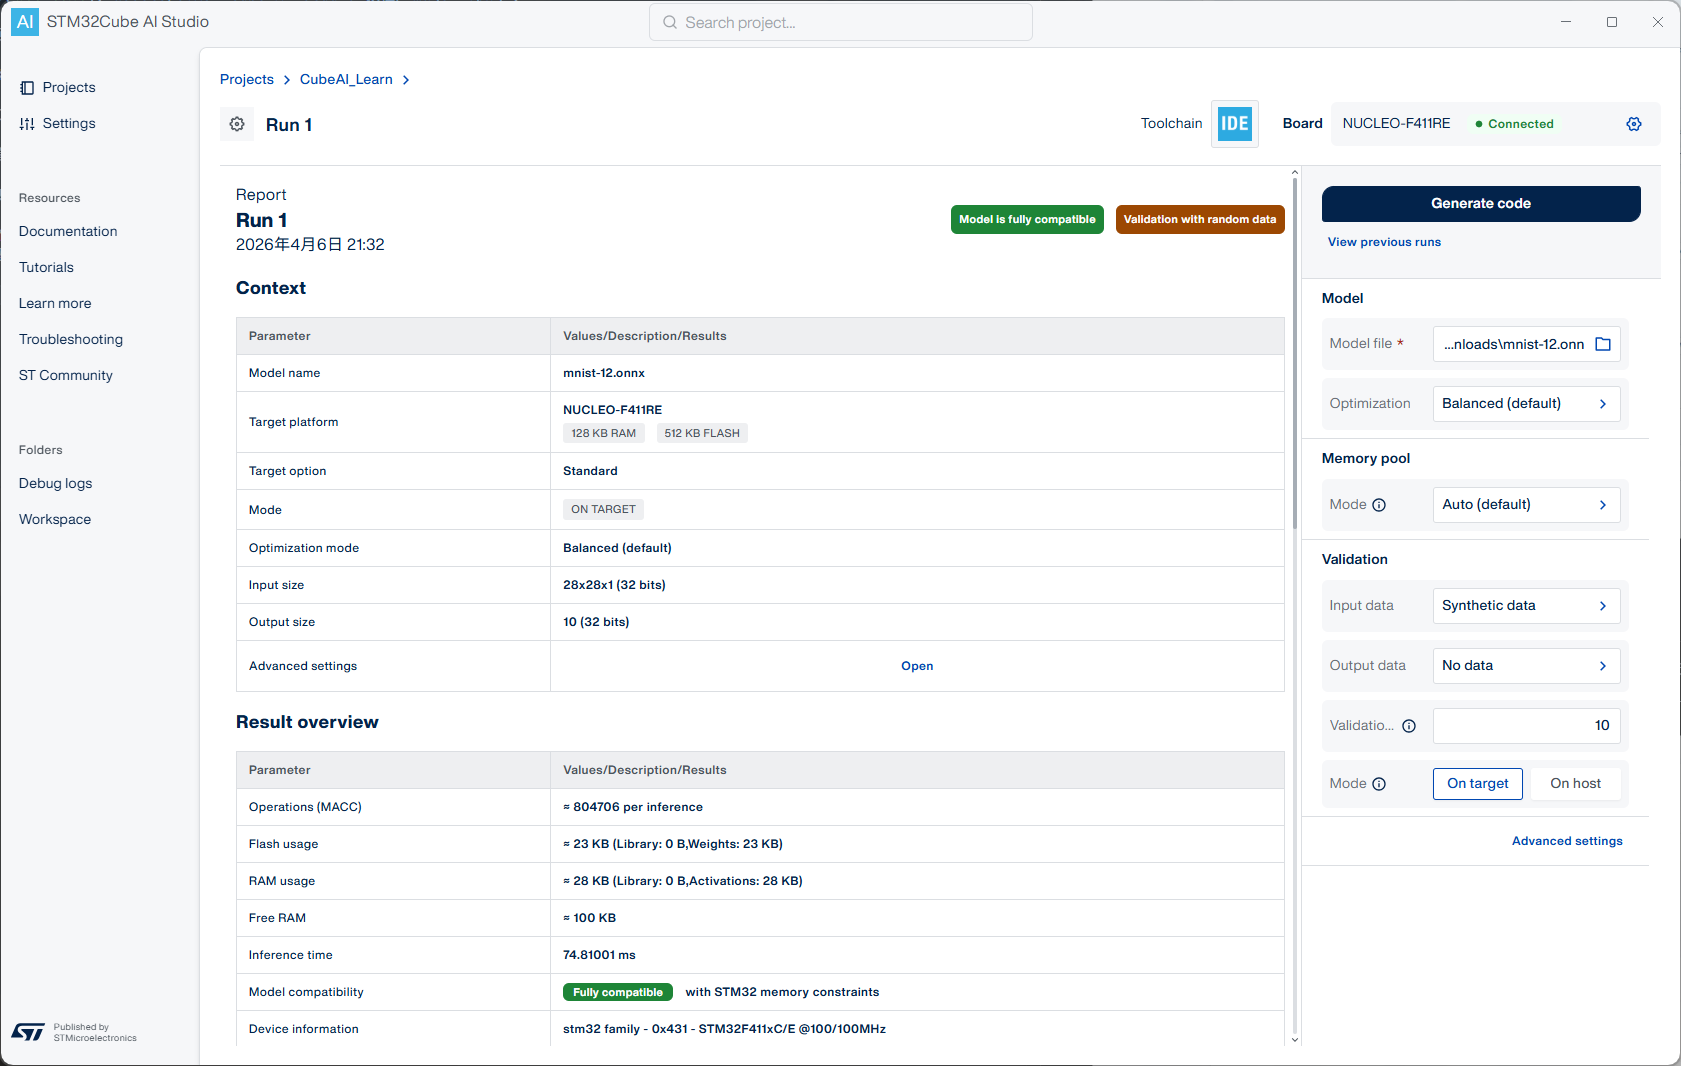Open Learn more resource
Image resolution: width=1681 pixels, height=1066 pixels.
(55, 304)
